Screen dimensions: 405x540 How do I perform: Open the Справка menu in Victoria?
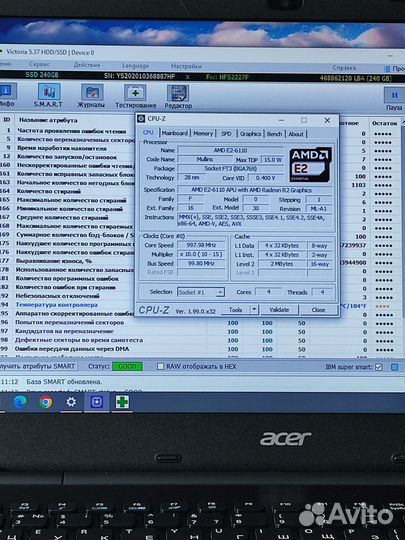[x=344, y=68]
